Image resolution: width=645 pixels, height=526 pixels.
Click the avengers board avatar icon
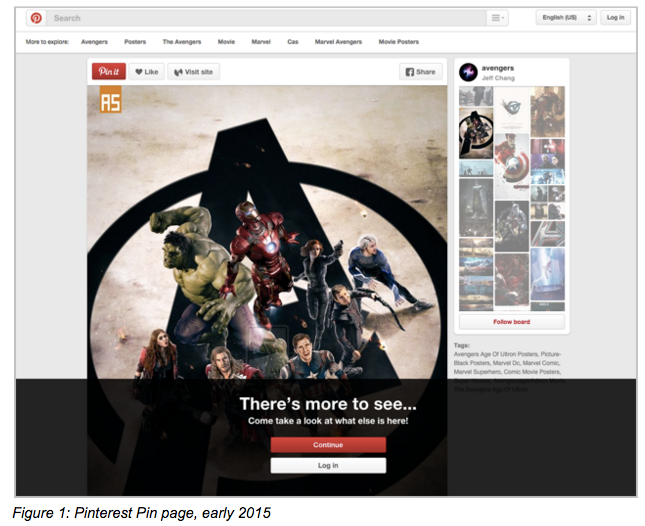pos(468,72)
